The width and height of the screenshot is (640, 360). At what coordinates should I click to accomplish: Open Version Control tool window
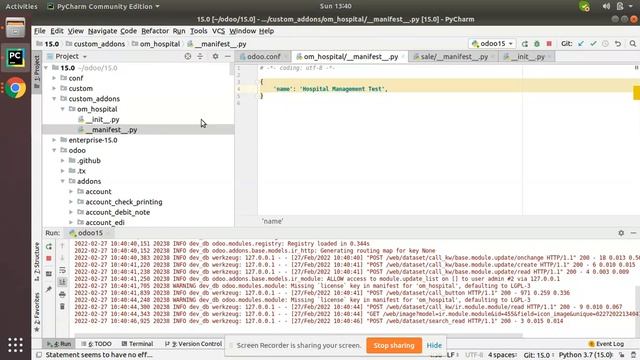point(193,344)
